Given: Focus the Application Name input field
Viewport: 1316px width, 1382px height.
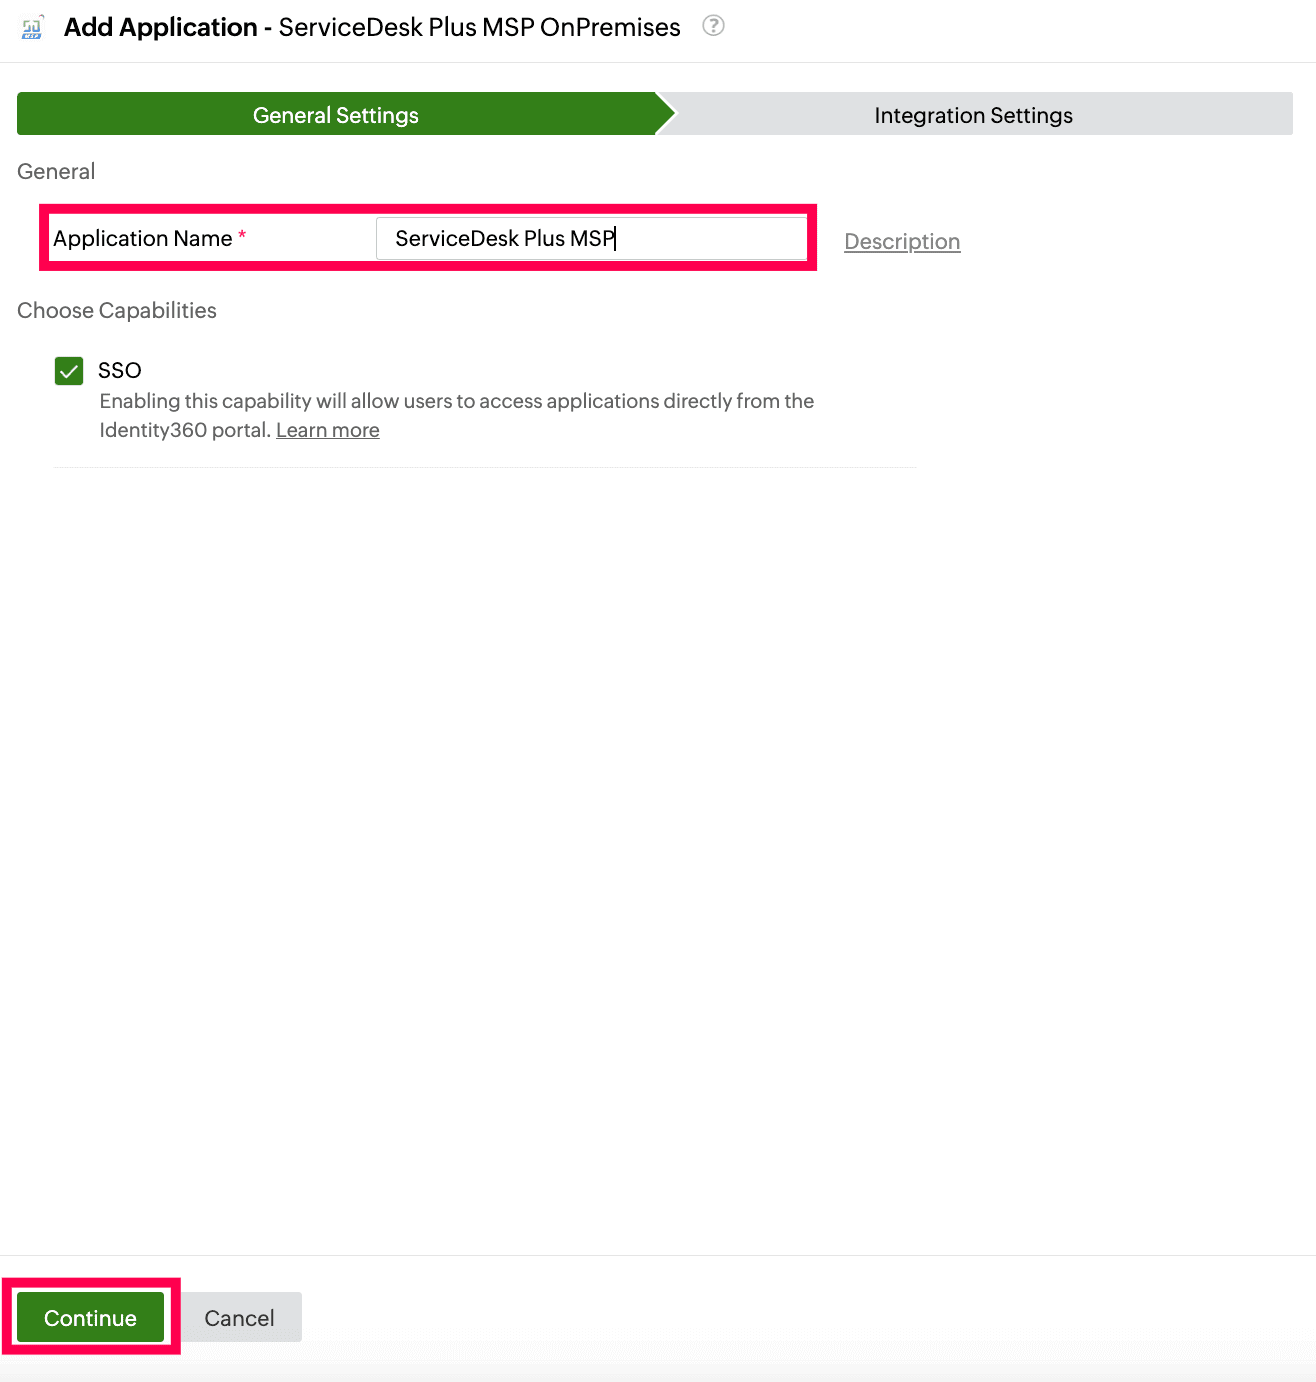Looking at the screenshot, I should pyautogui.click(x=591, y=238).
